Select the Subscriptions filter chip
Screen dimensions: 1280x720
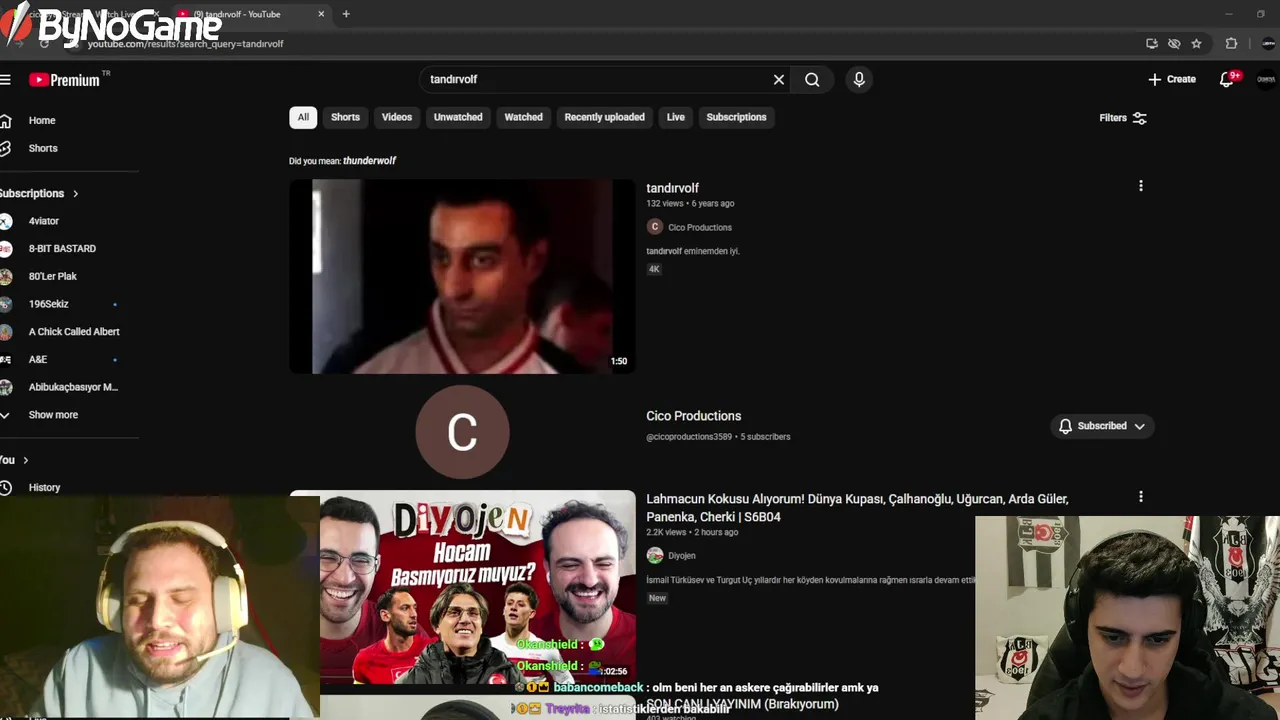pos(736,117)
